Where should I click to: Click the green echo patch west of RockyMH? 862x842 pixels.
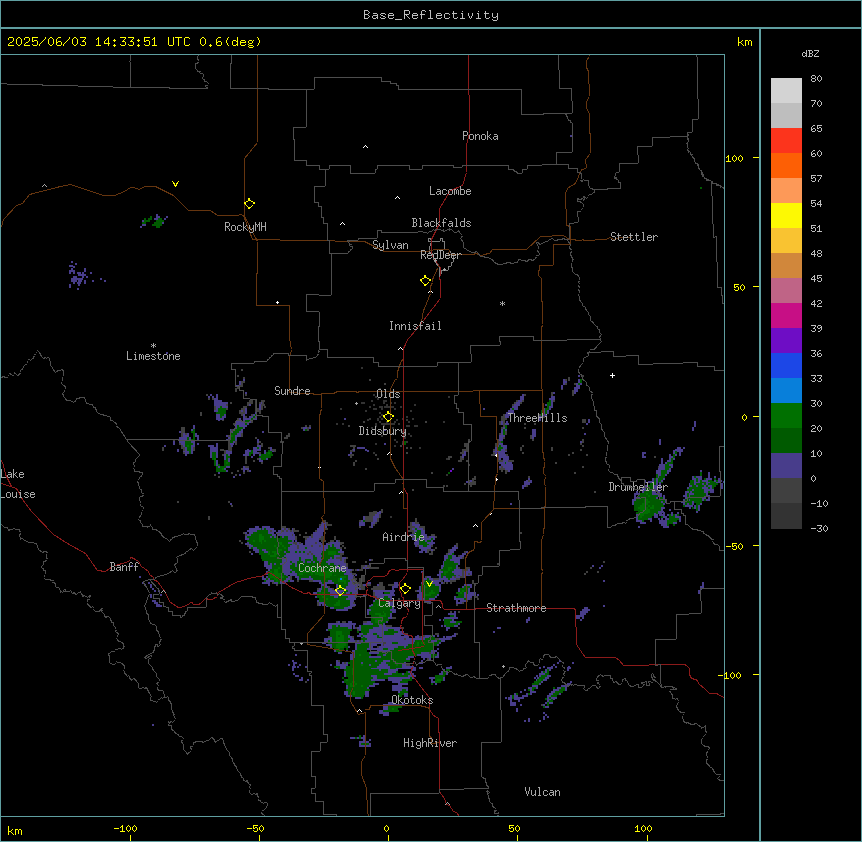pyautogui.click(x=154, y=221)
